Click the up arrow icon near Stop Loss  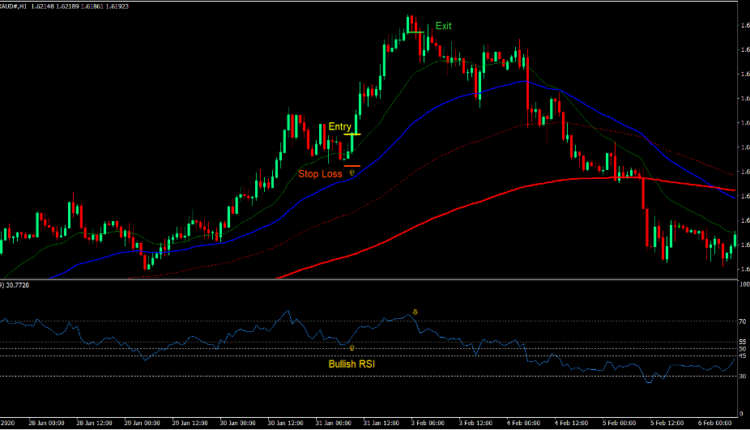[351, 173]
